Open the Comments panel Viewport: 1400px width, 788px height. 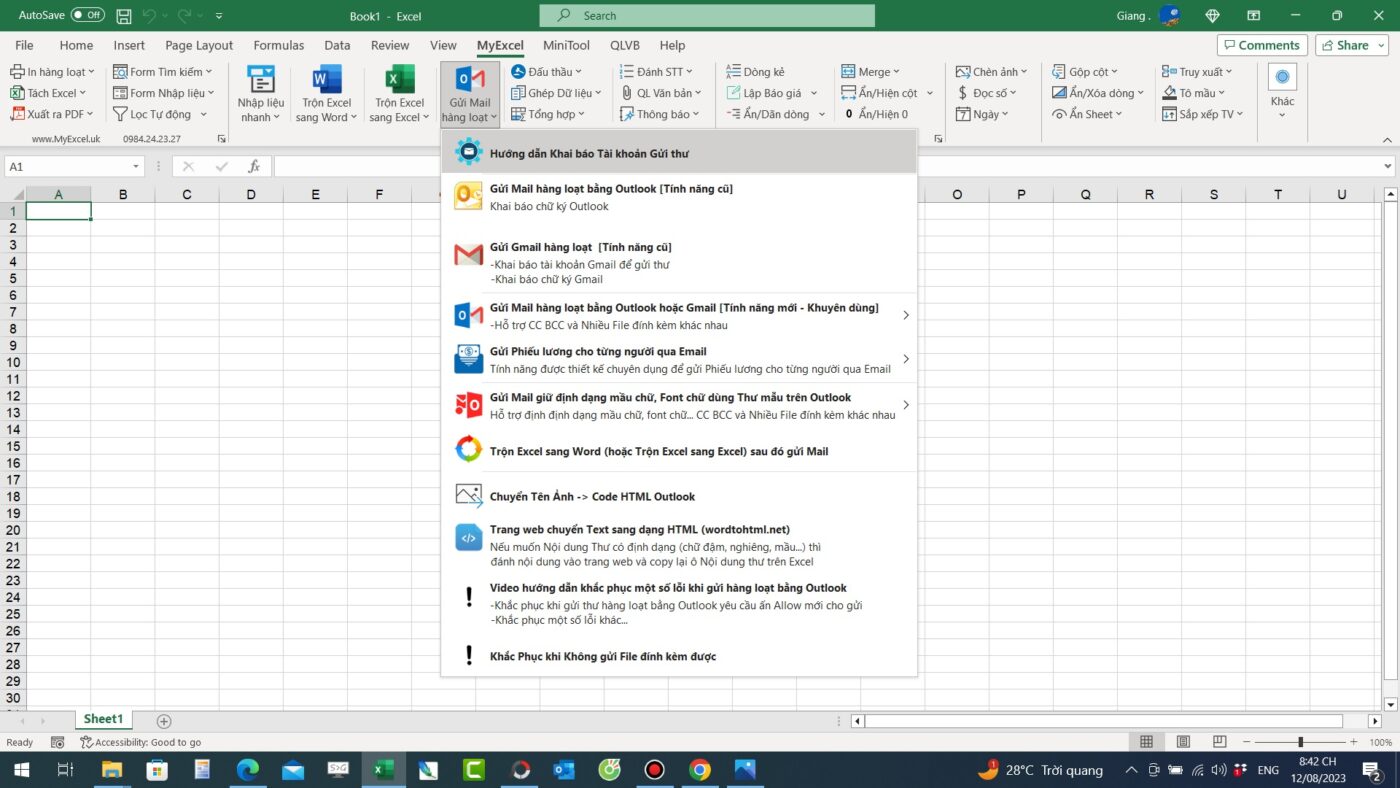click(1261, 45)
